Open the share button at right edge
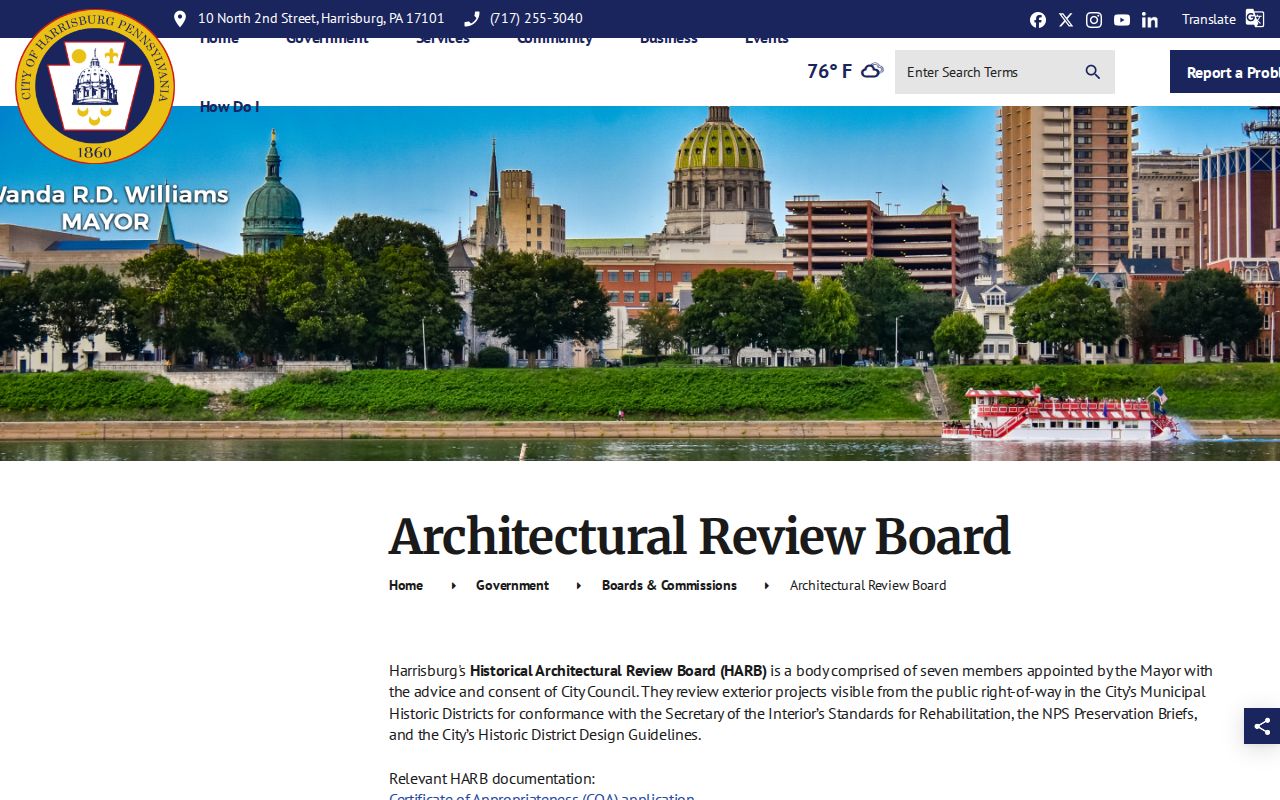Viewport: 1280px width, 800px height. (1262, 726)
